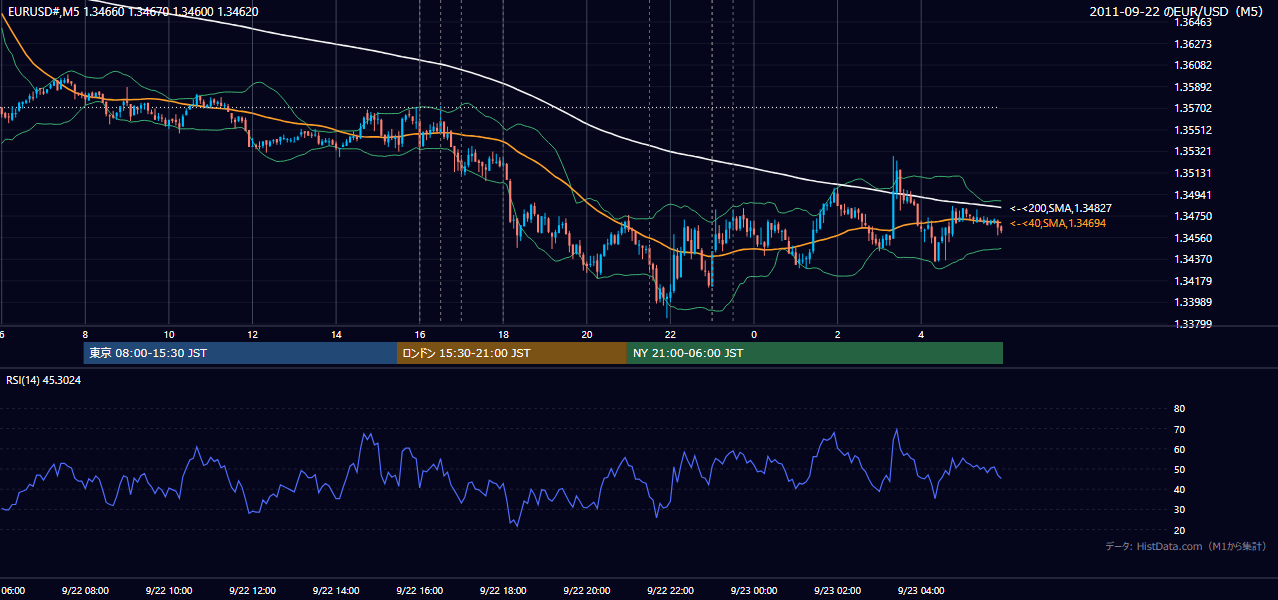This screenshot has width=1278, height=600.
Task: Click RSI scale value 80
Action: (1179, 409)
